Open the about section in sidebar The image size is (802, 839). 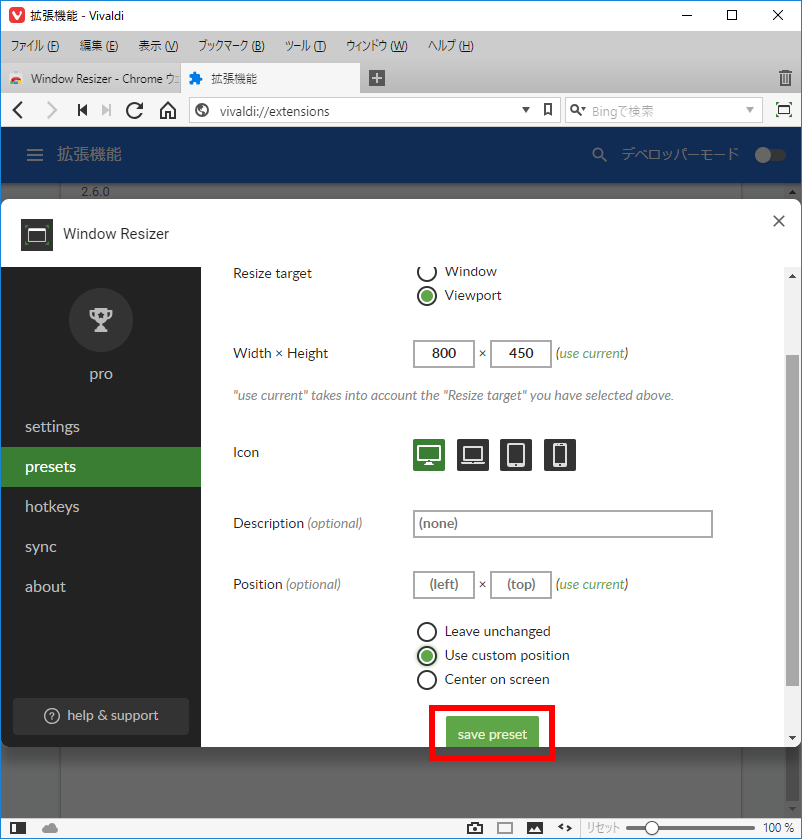(x=101, y=586)
